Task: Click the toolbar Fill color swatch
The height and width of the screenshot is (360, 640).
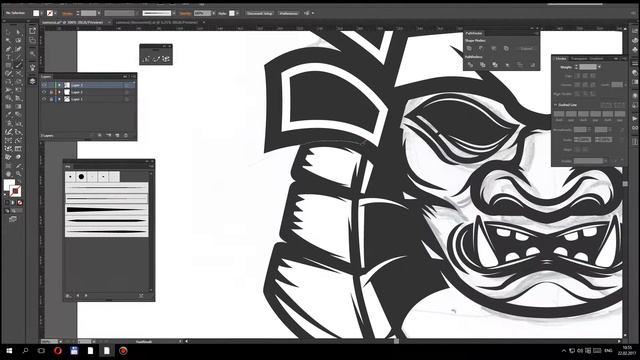Action: point(9,184)
